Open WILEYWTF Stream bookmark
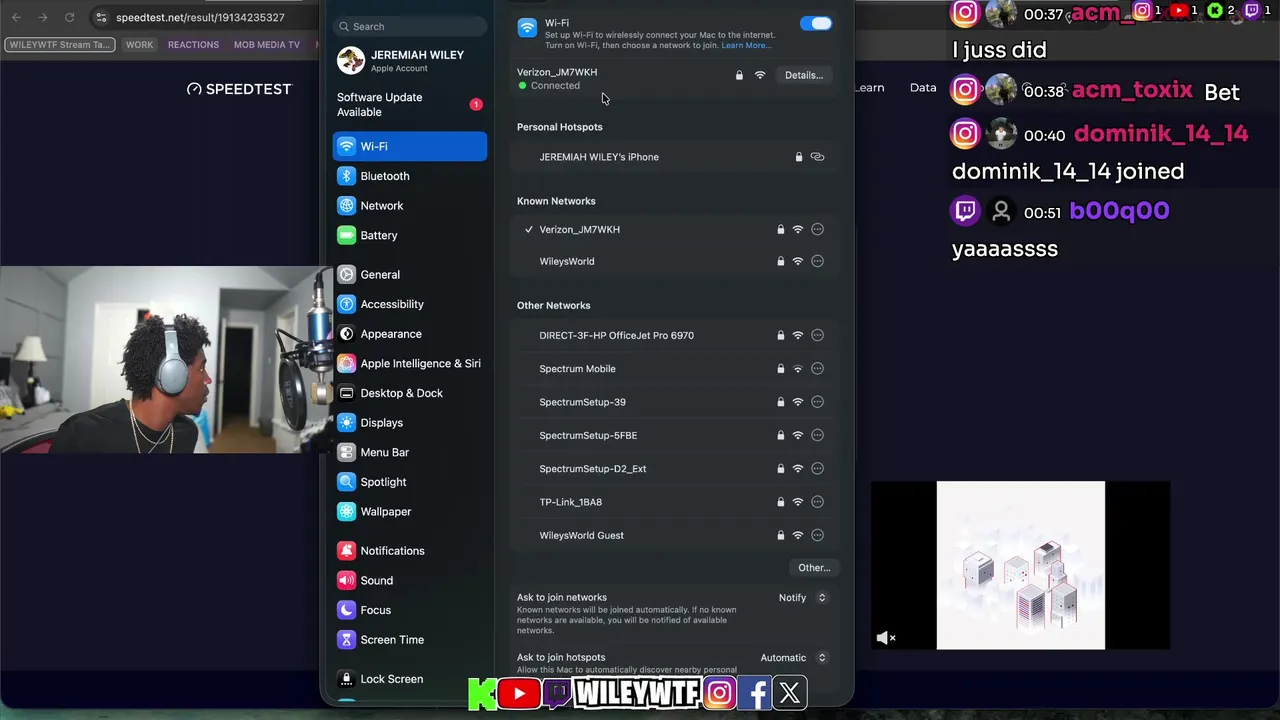The image size is (1280, 720). tap(60, 44)
